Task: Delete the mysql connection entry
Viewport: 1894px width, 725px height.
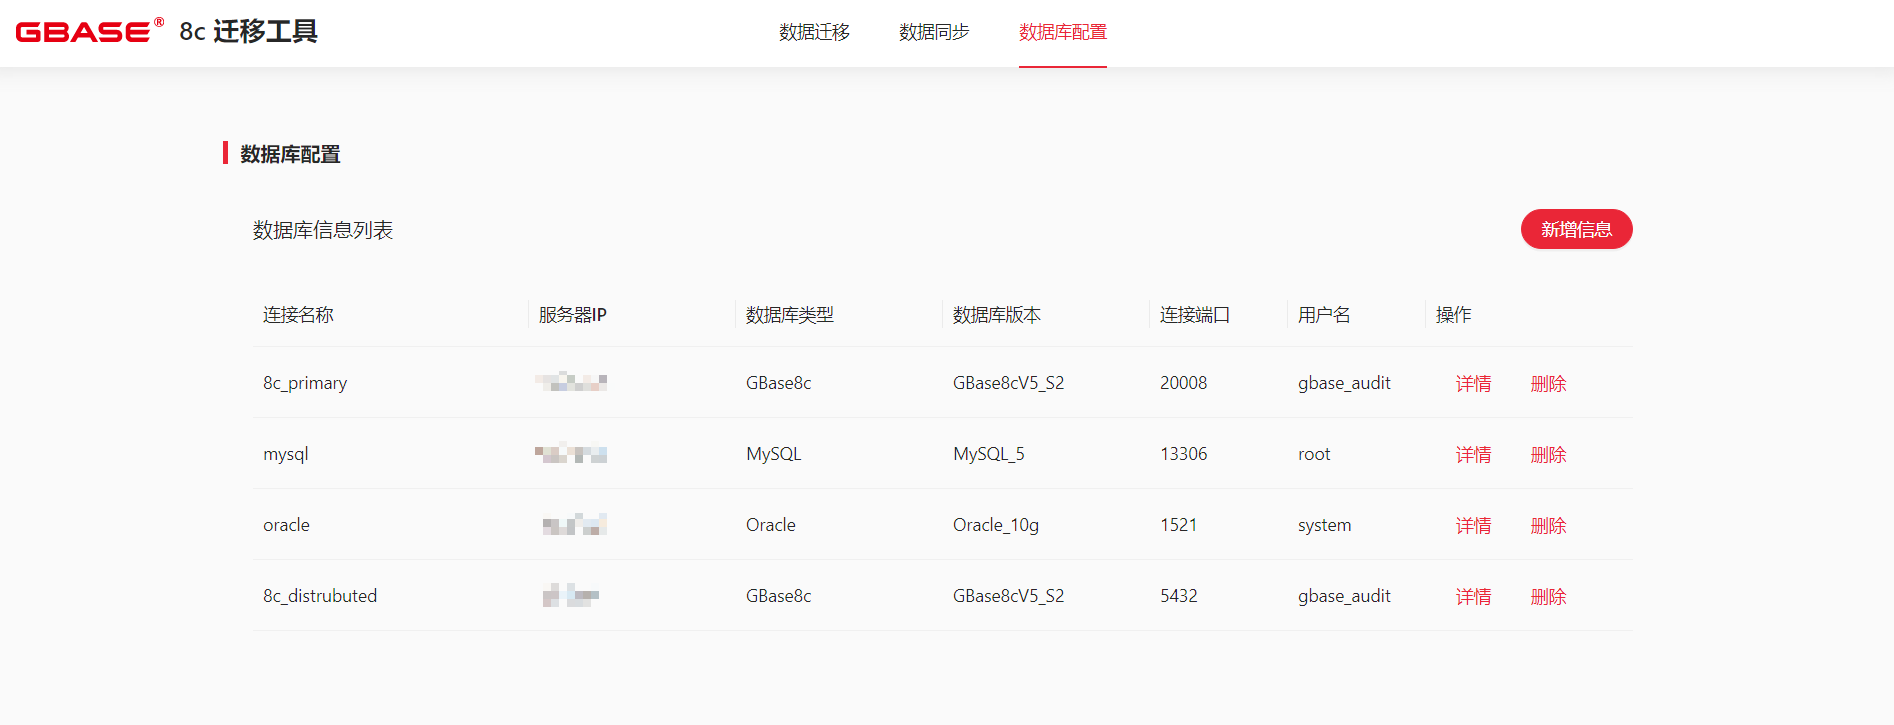Action: (x=1548, y=455)
